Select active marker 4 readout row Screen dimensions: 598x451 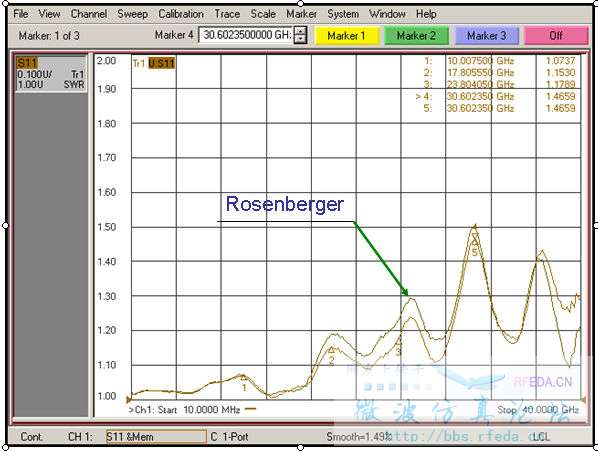pos(496,96)
